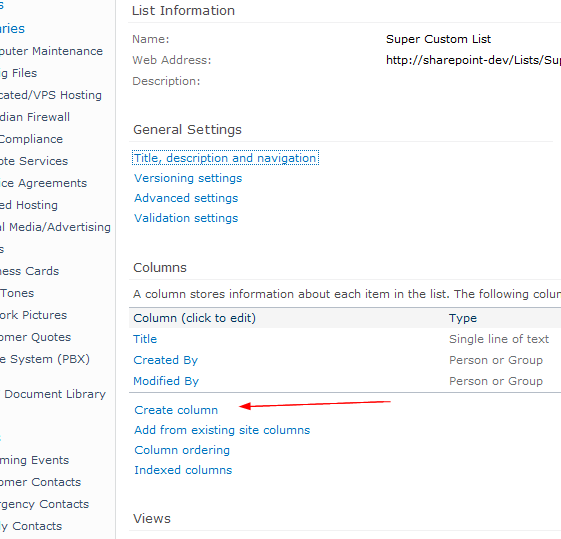Edit the Created By column
Viewport: 561px width, 539px height.
pyautogui.click(x=165, y=360)
